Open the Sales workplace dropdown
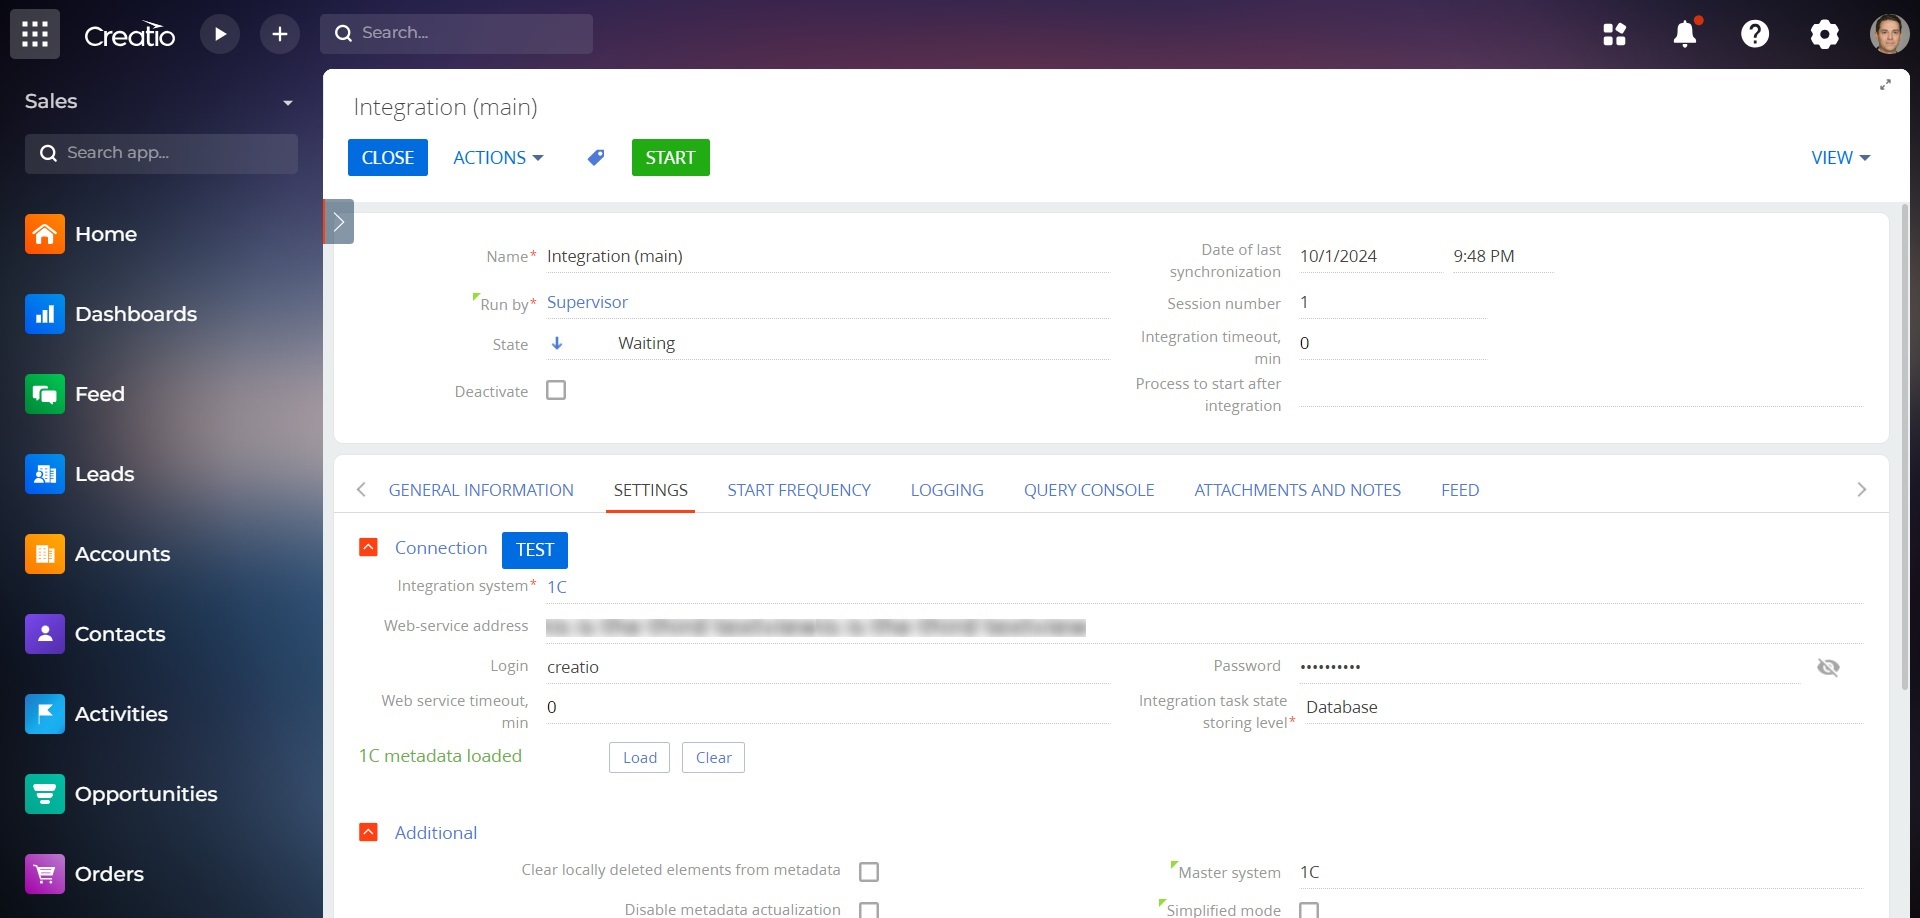Image resolution: width=1920 pixels, height=918 pixels. click(x=288, y=102)
